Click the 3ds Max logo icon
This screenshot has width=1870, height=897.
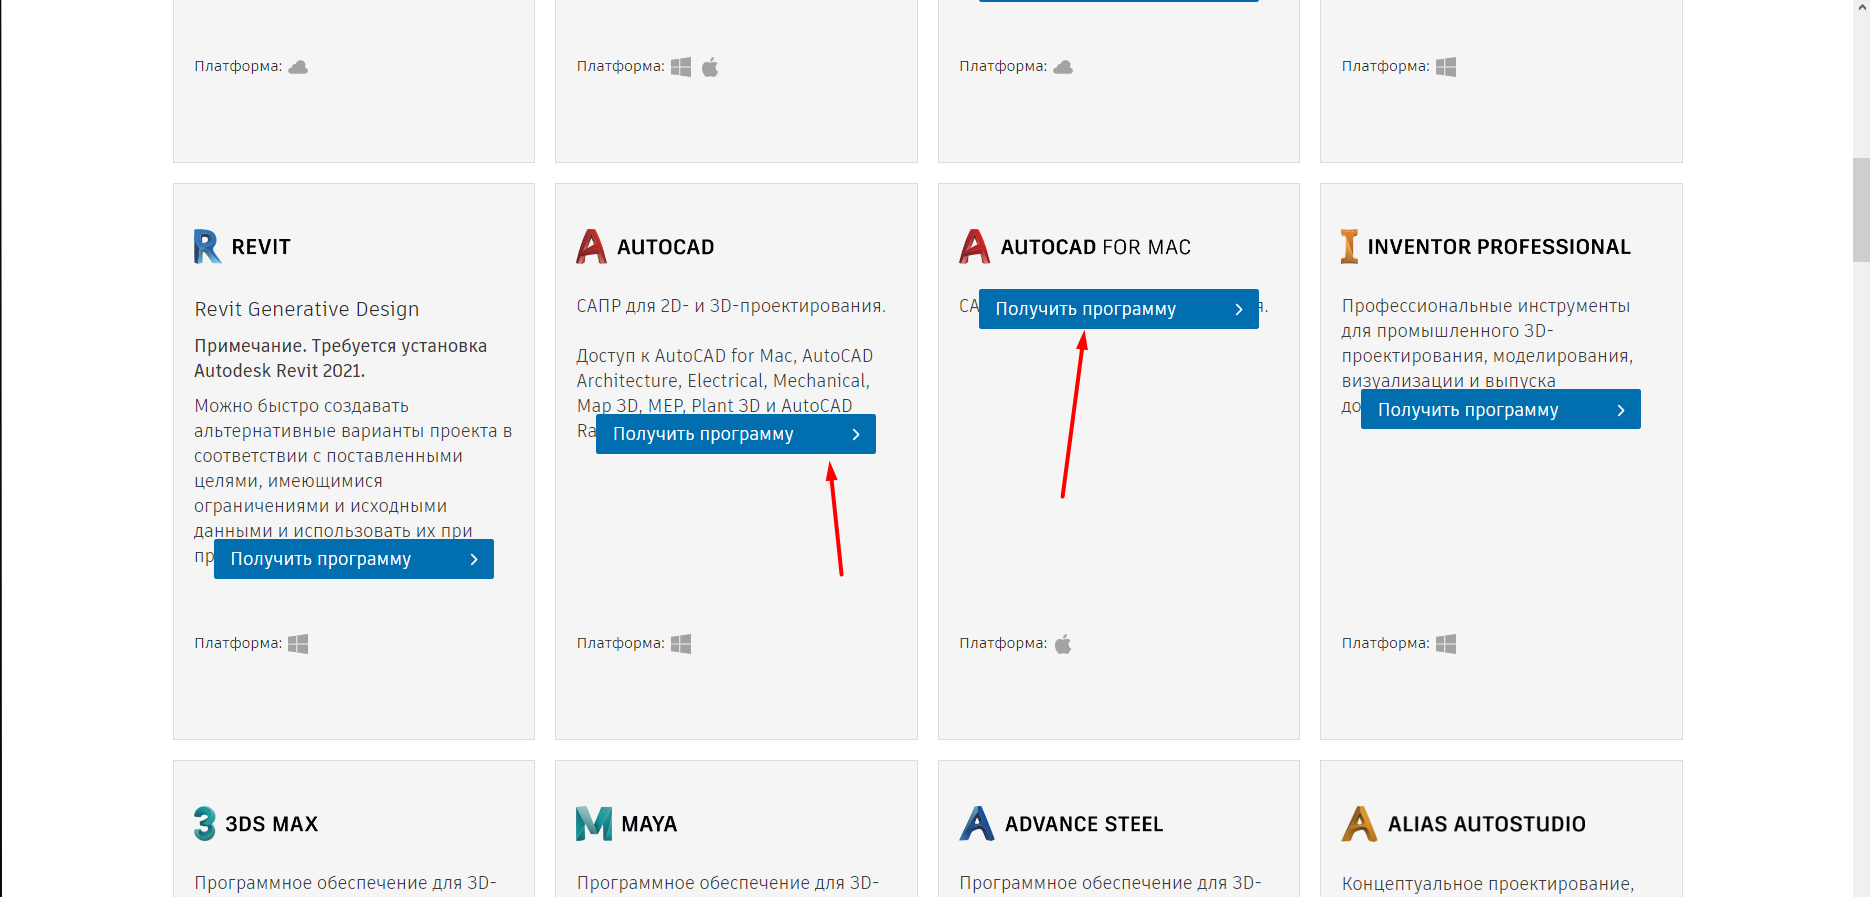[205, 823]
